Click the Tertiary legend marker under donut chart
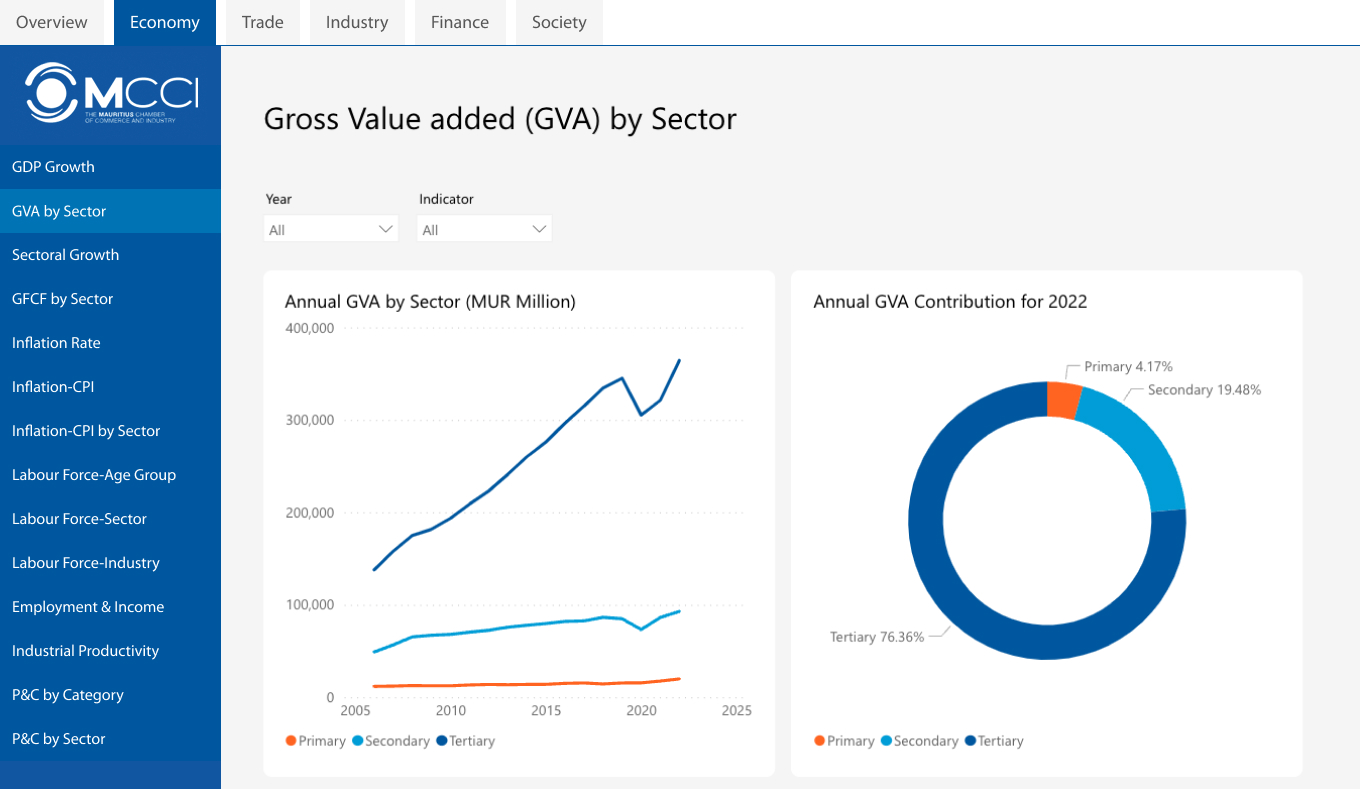Image resolution: width=1360 pixels, height=789 pixels. coord(970,741)
